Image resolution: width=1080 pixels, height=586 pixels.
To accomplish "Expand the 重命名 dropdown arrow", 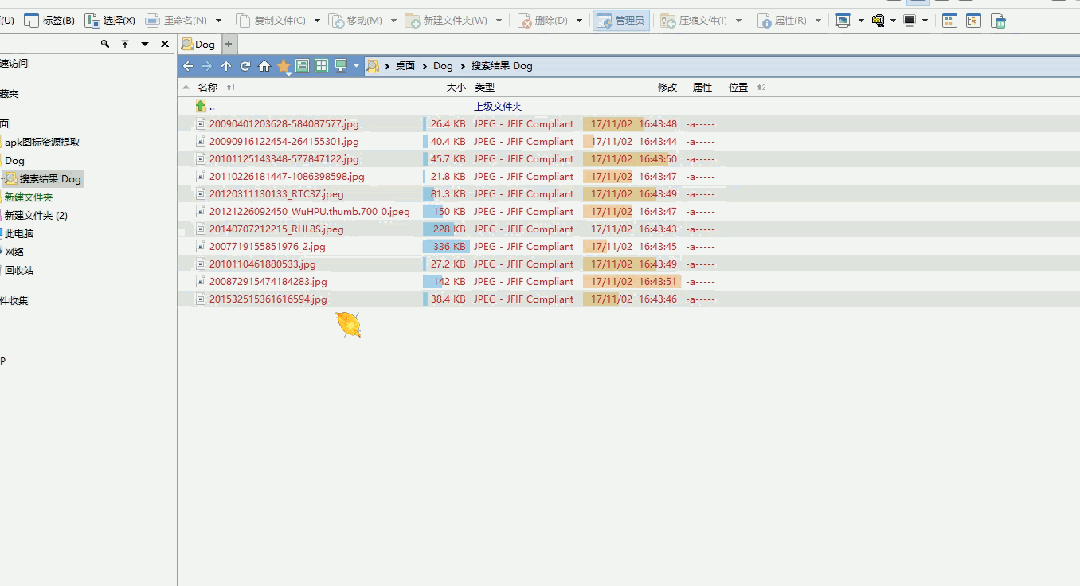I will (x=218, y=21).
